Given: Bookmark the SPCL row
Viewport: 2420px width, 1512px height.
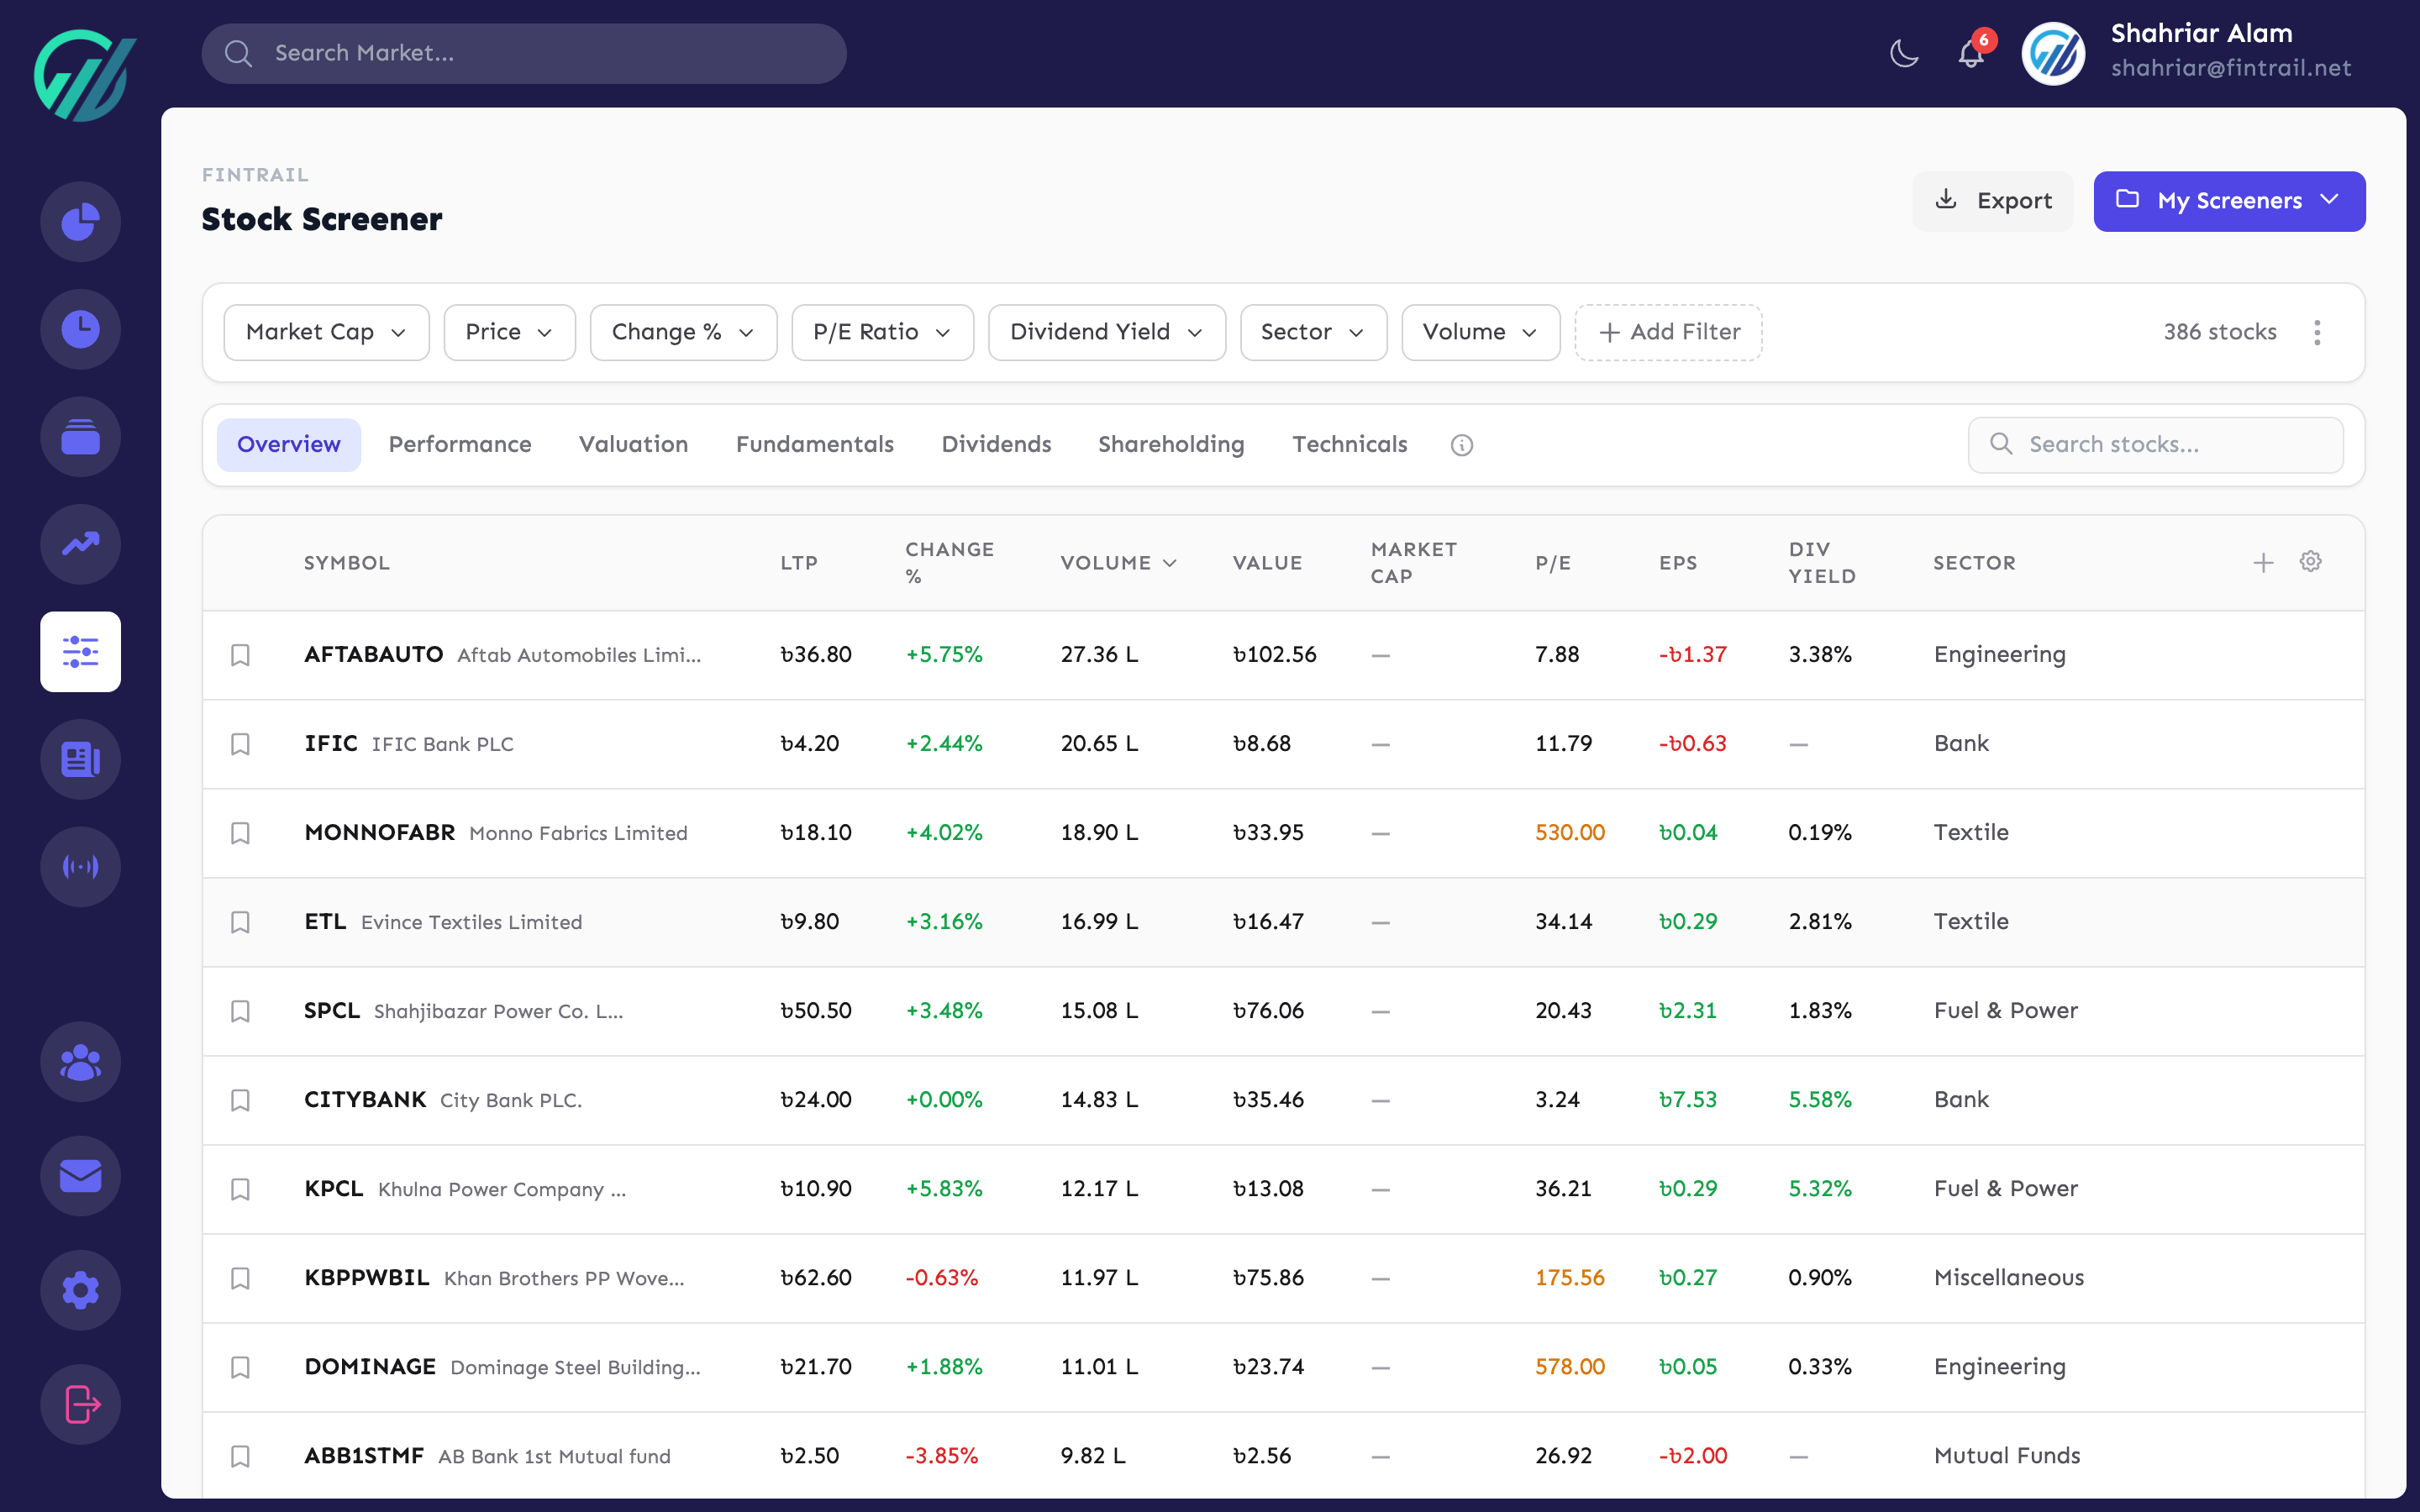Looking at the screenshot, I should point(240,1011).
